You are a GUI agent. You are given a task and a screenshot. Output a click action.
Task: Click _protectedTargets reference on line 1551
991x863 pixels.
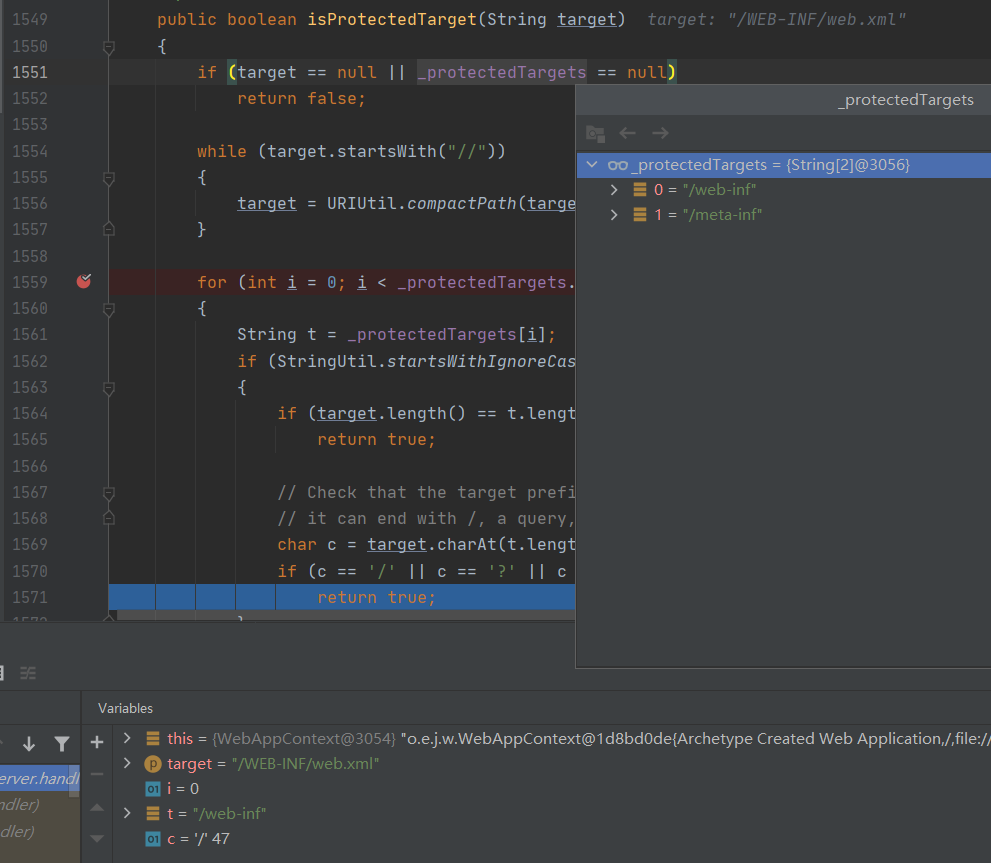(x=501, y=72)
